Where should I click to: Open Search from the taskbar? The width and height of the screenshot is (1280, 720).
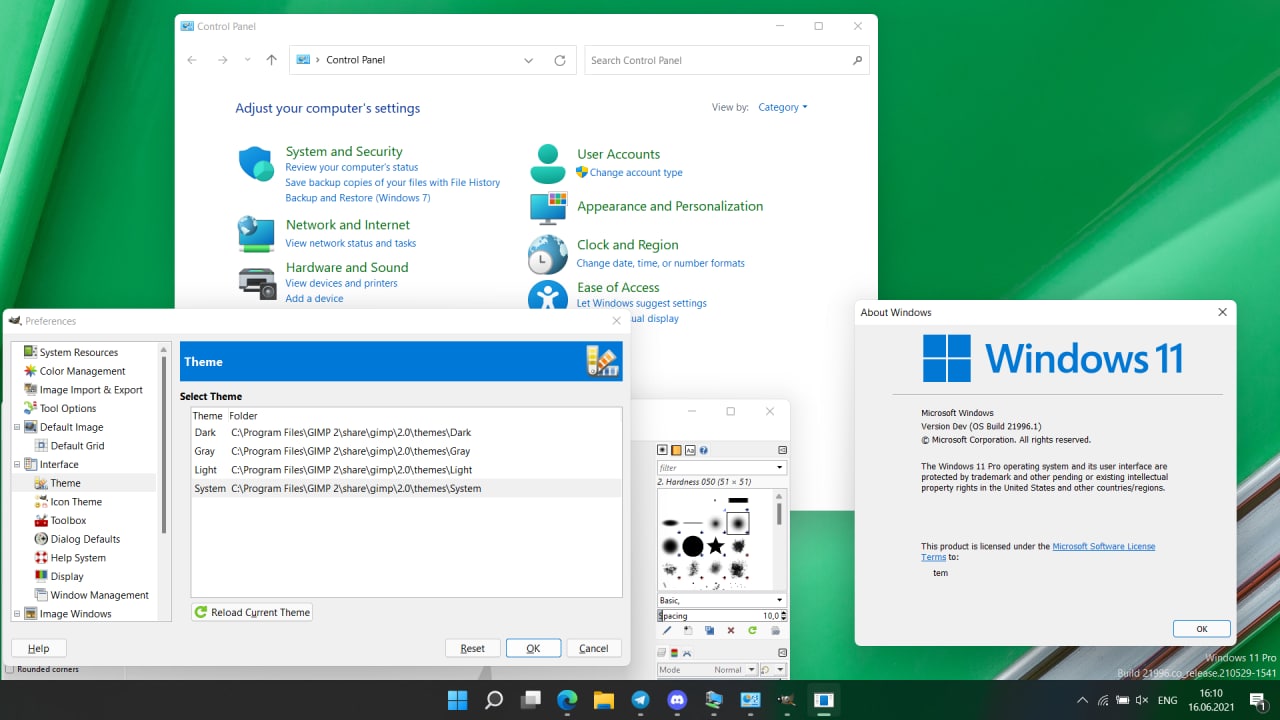pos(494,700)
